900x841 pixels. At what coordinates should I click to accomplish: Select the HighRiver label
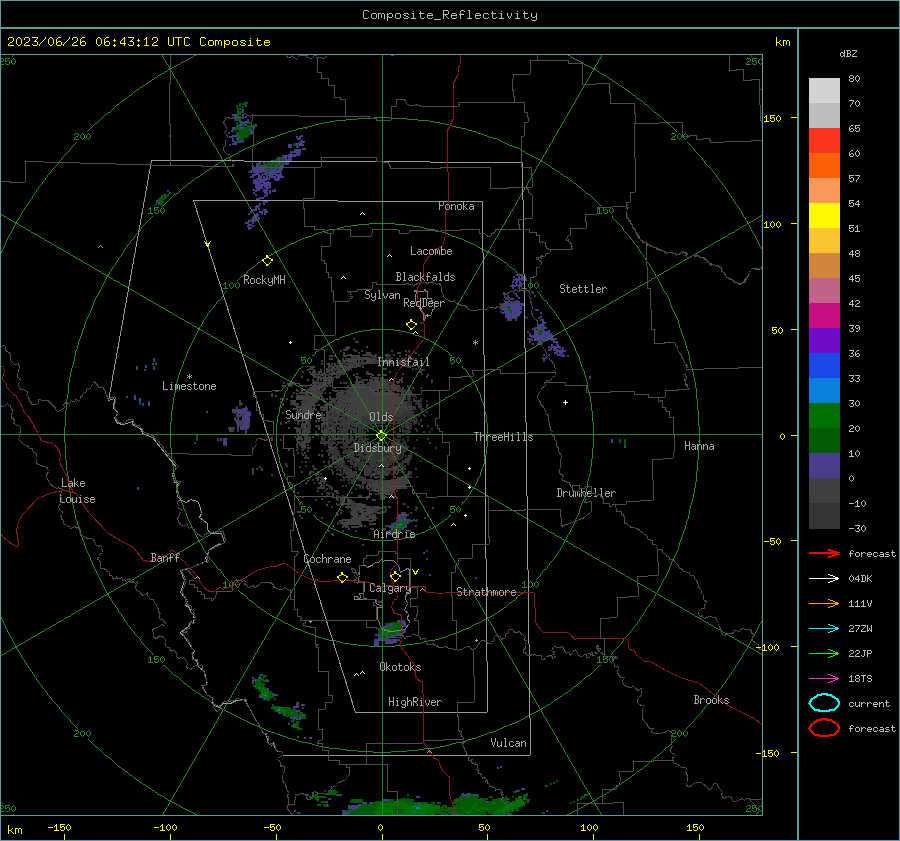coord(415,702)
